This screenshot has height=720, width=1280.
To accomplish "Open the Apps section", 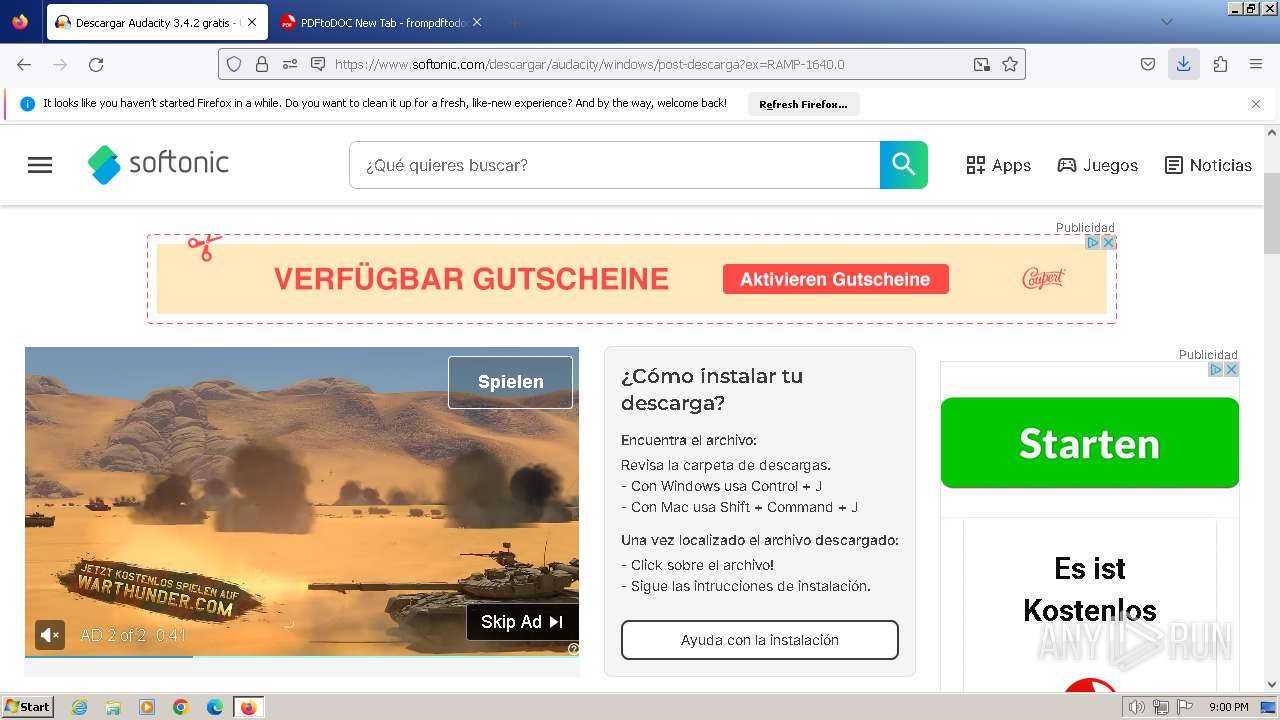I will pyautogui.click(x=998, y=165).
